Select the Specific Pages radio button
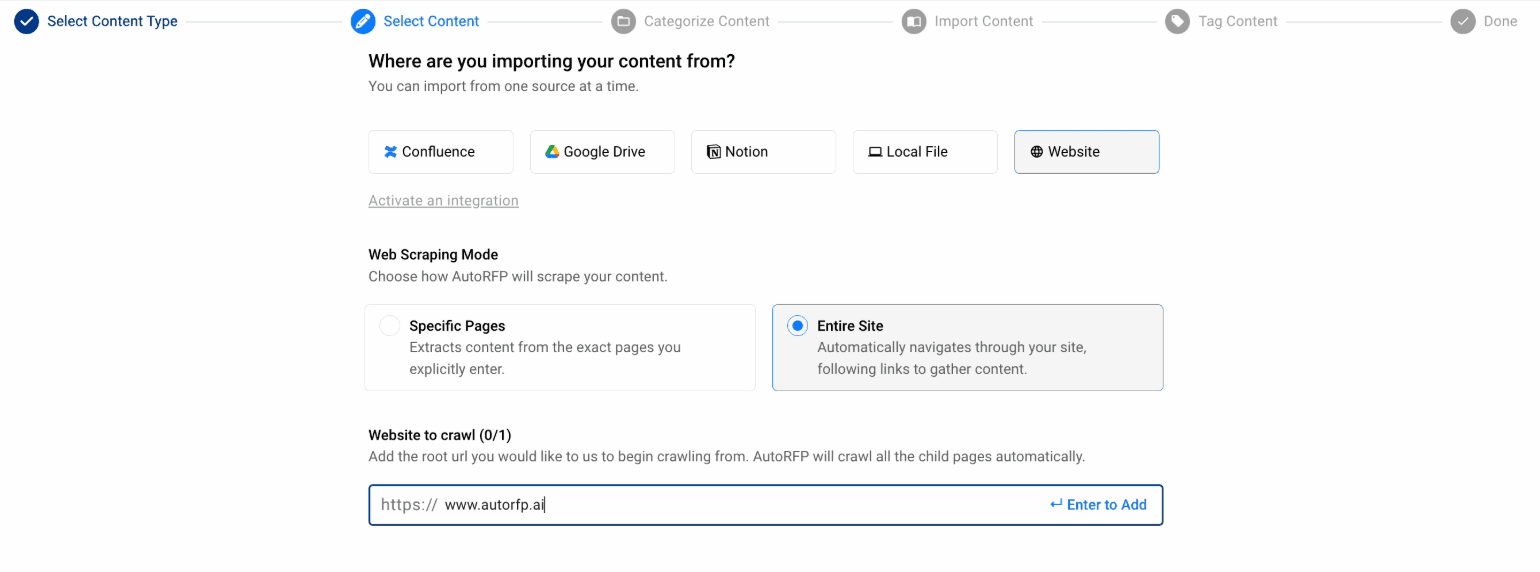 point(390,326)
